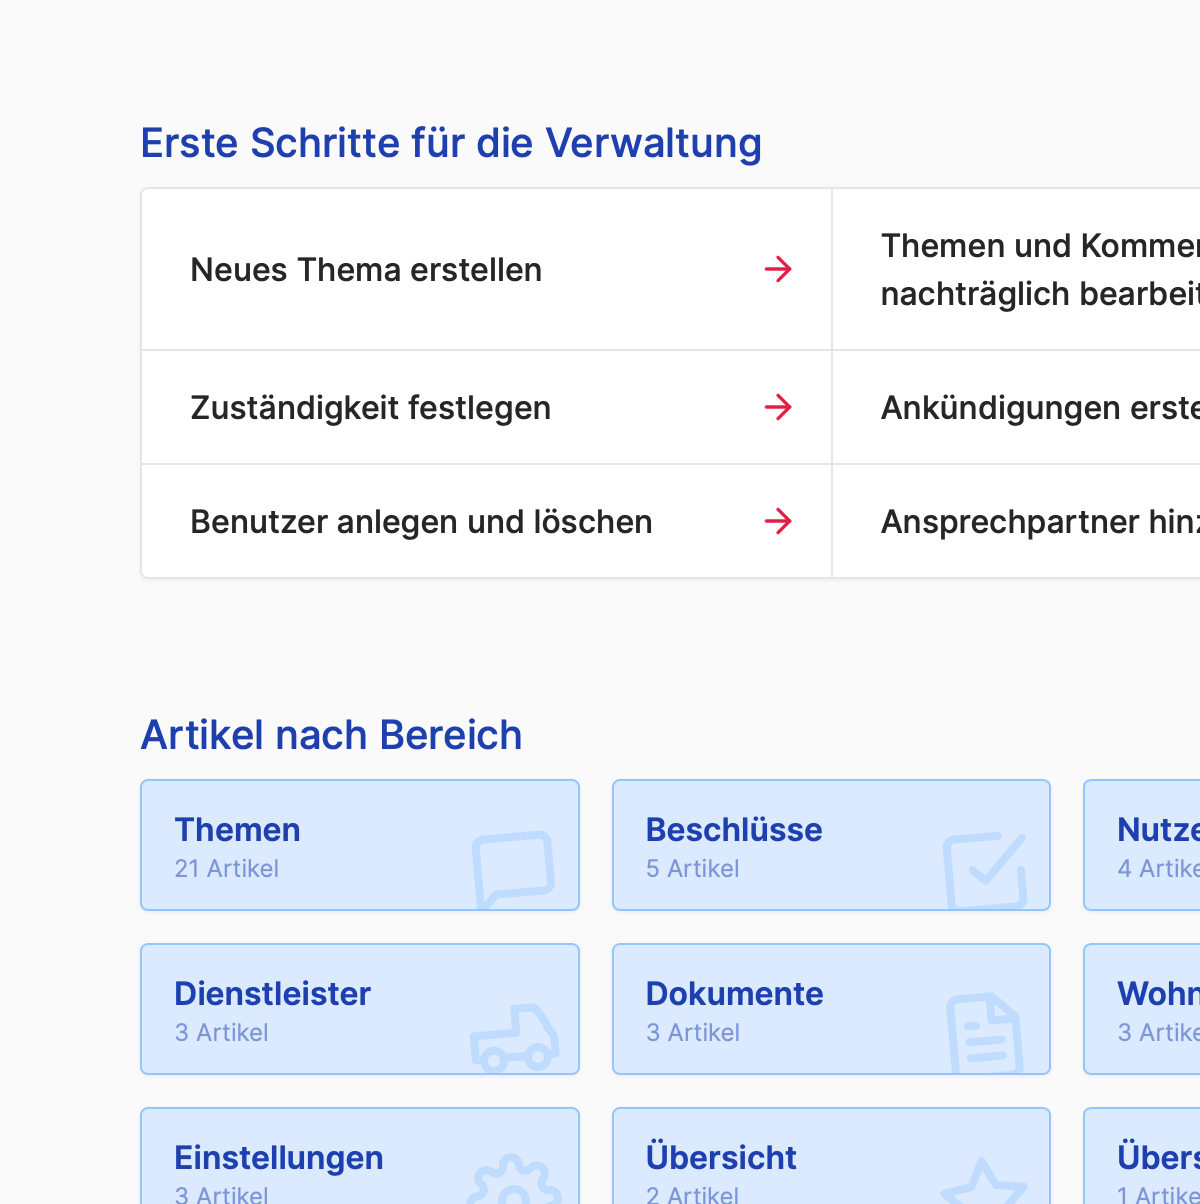This screenshot has width=1200, height=1204.
Task: Click the document icon on Dokumente card
Action: point(984,1034)
